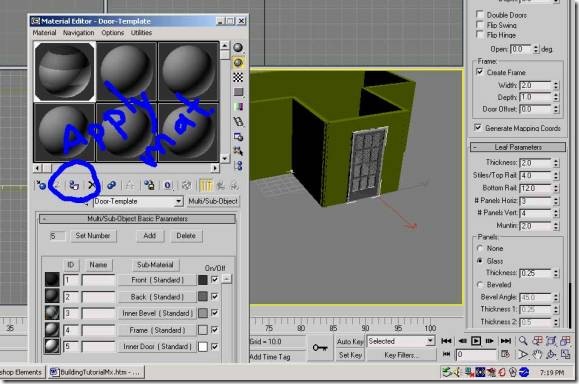The image size is (579, 384).
Task: Open the Navigation menu
Action: tap(78, 32)
